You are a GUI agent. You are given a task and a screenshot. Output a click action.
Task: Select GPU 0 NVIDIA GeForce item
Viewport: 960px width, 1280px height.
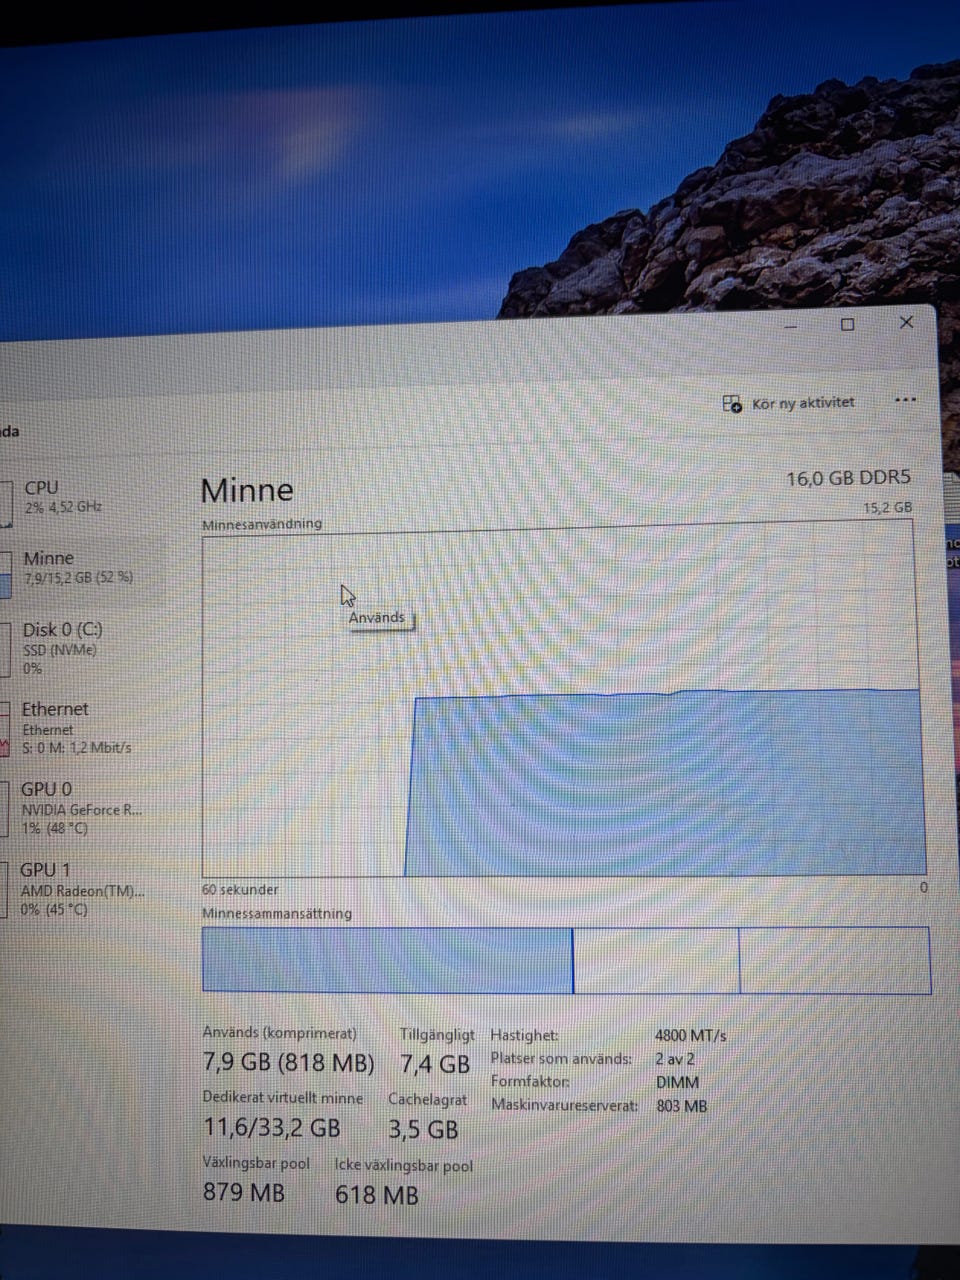80,808
